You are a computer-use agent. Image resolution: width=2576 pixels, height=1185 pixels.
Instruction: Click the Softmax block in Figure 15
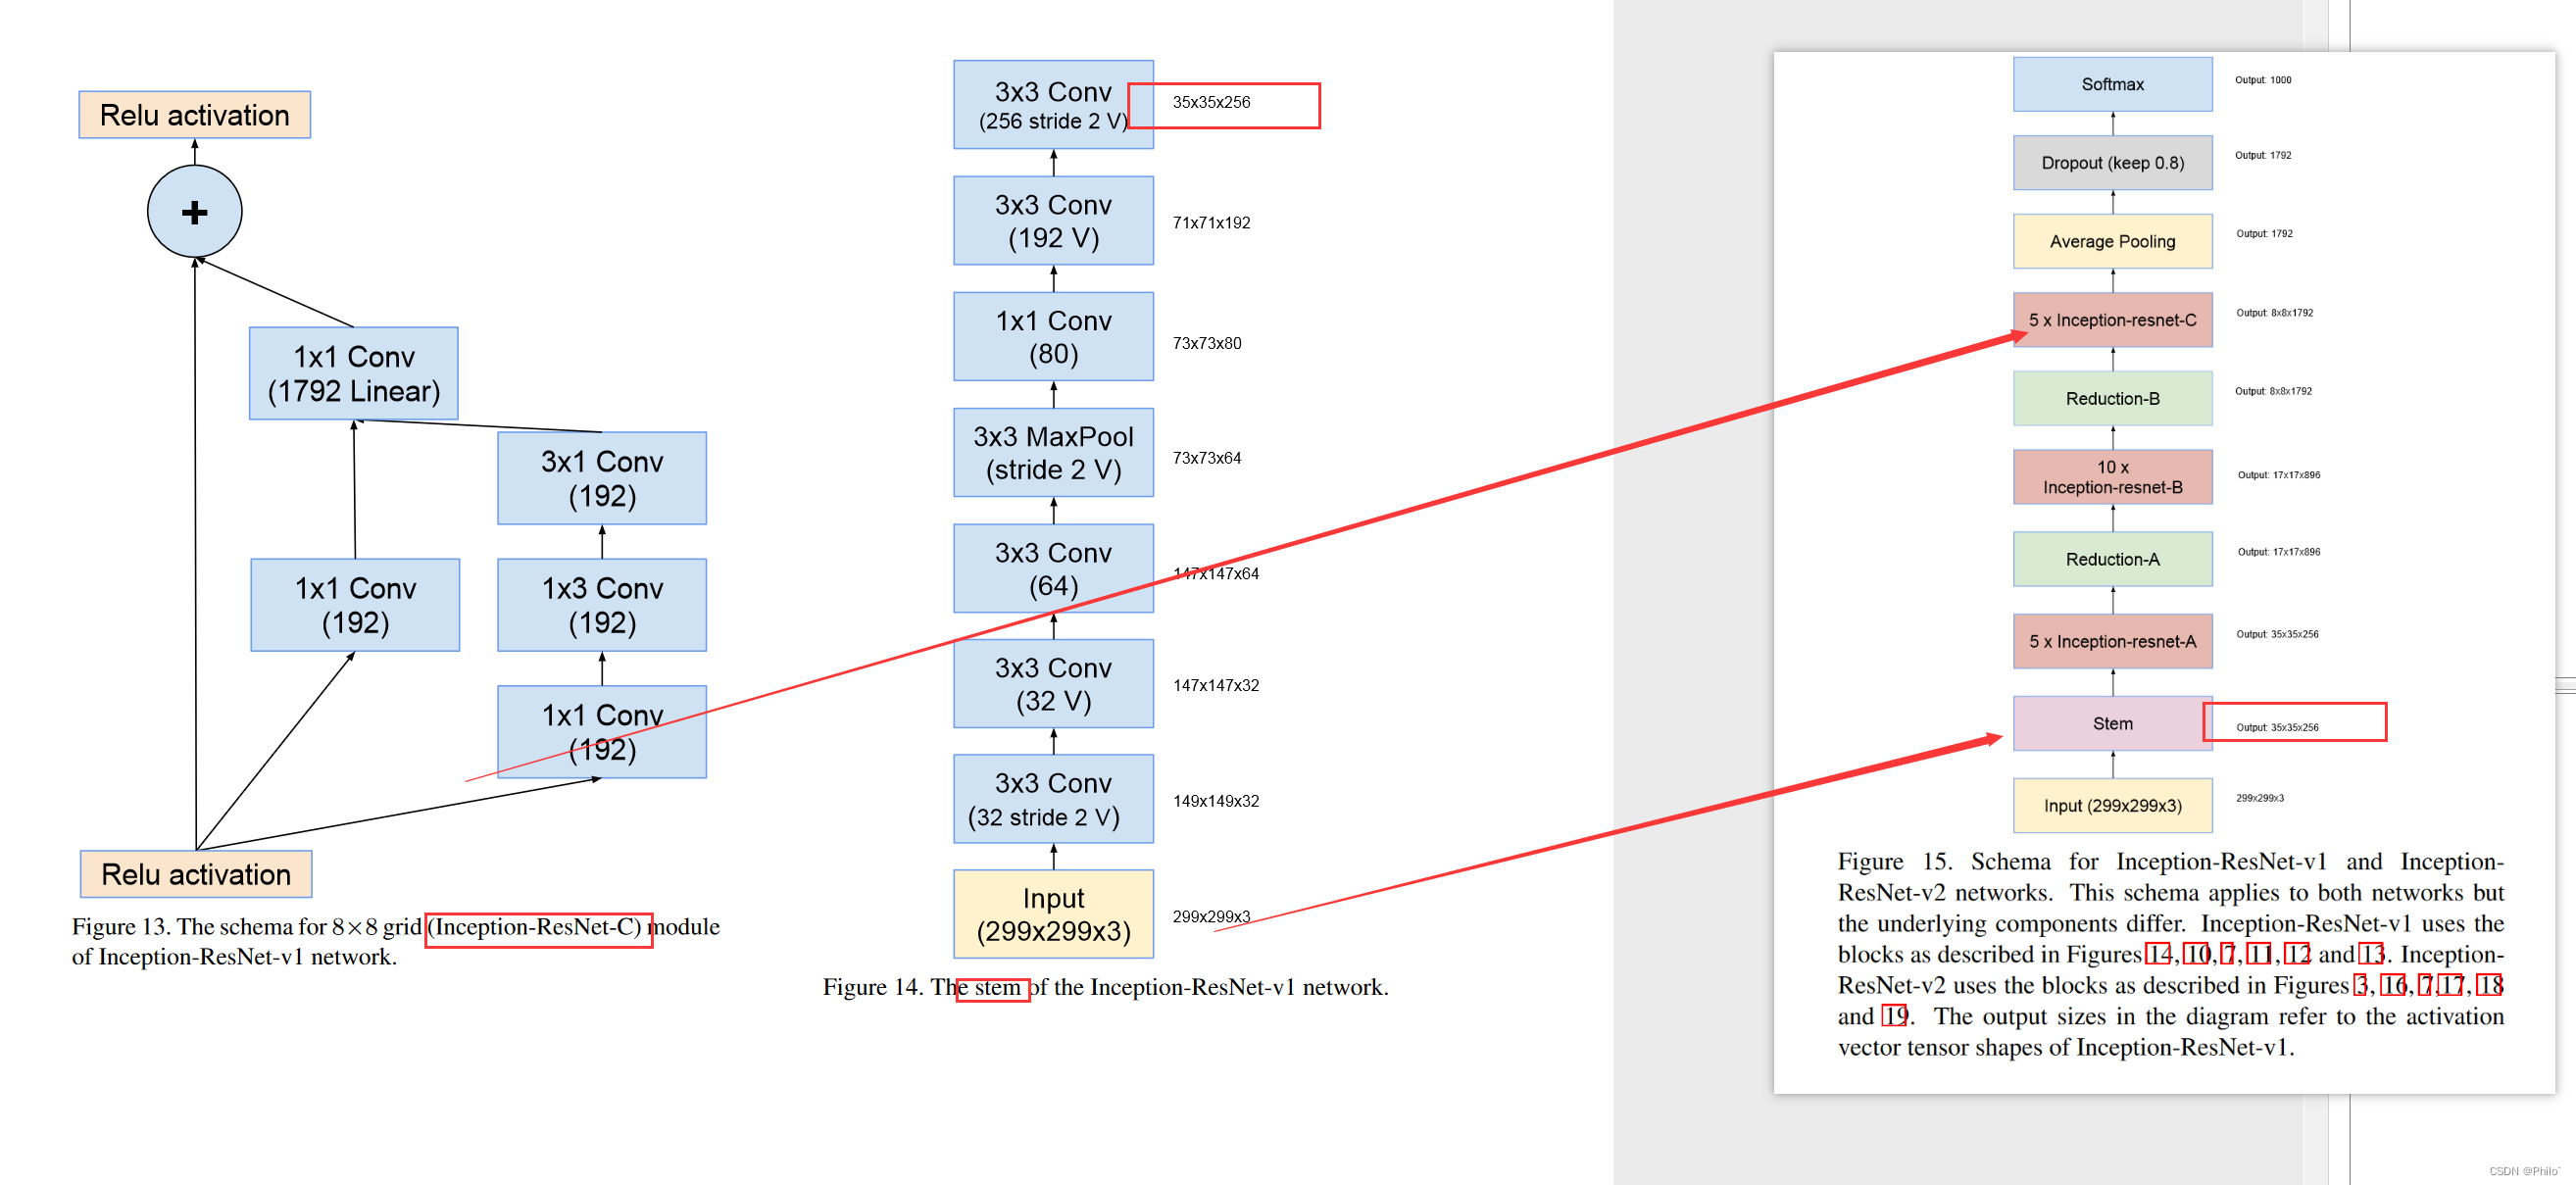[2112, 84]
